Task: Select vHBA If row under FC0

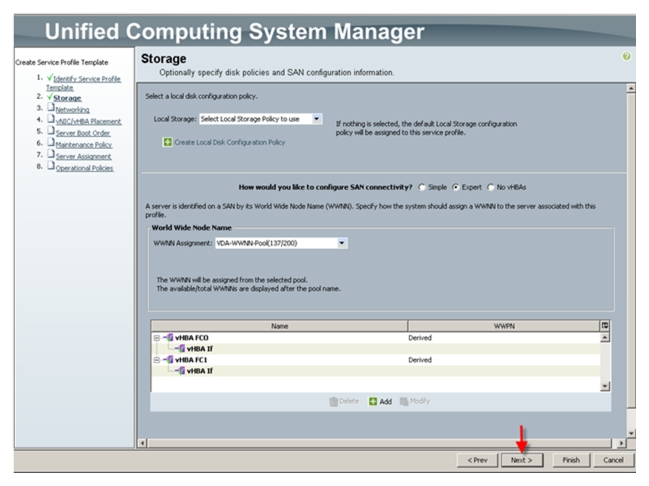Action: [376, 349]
